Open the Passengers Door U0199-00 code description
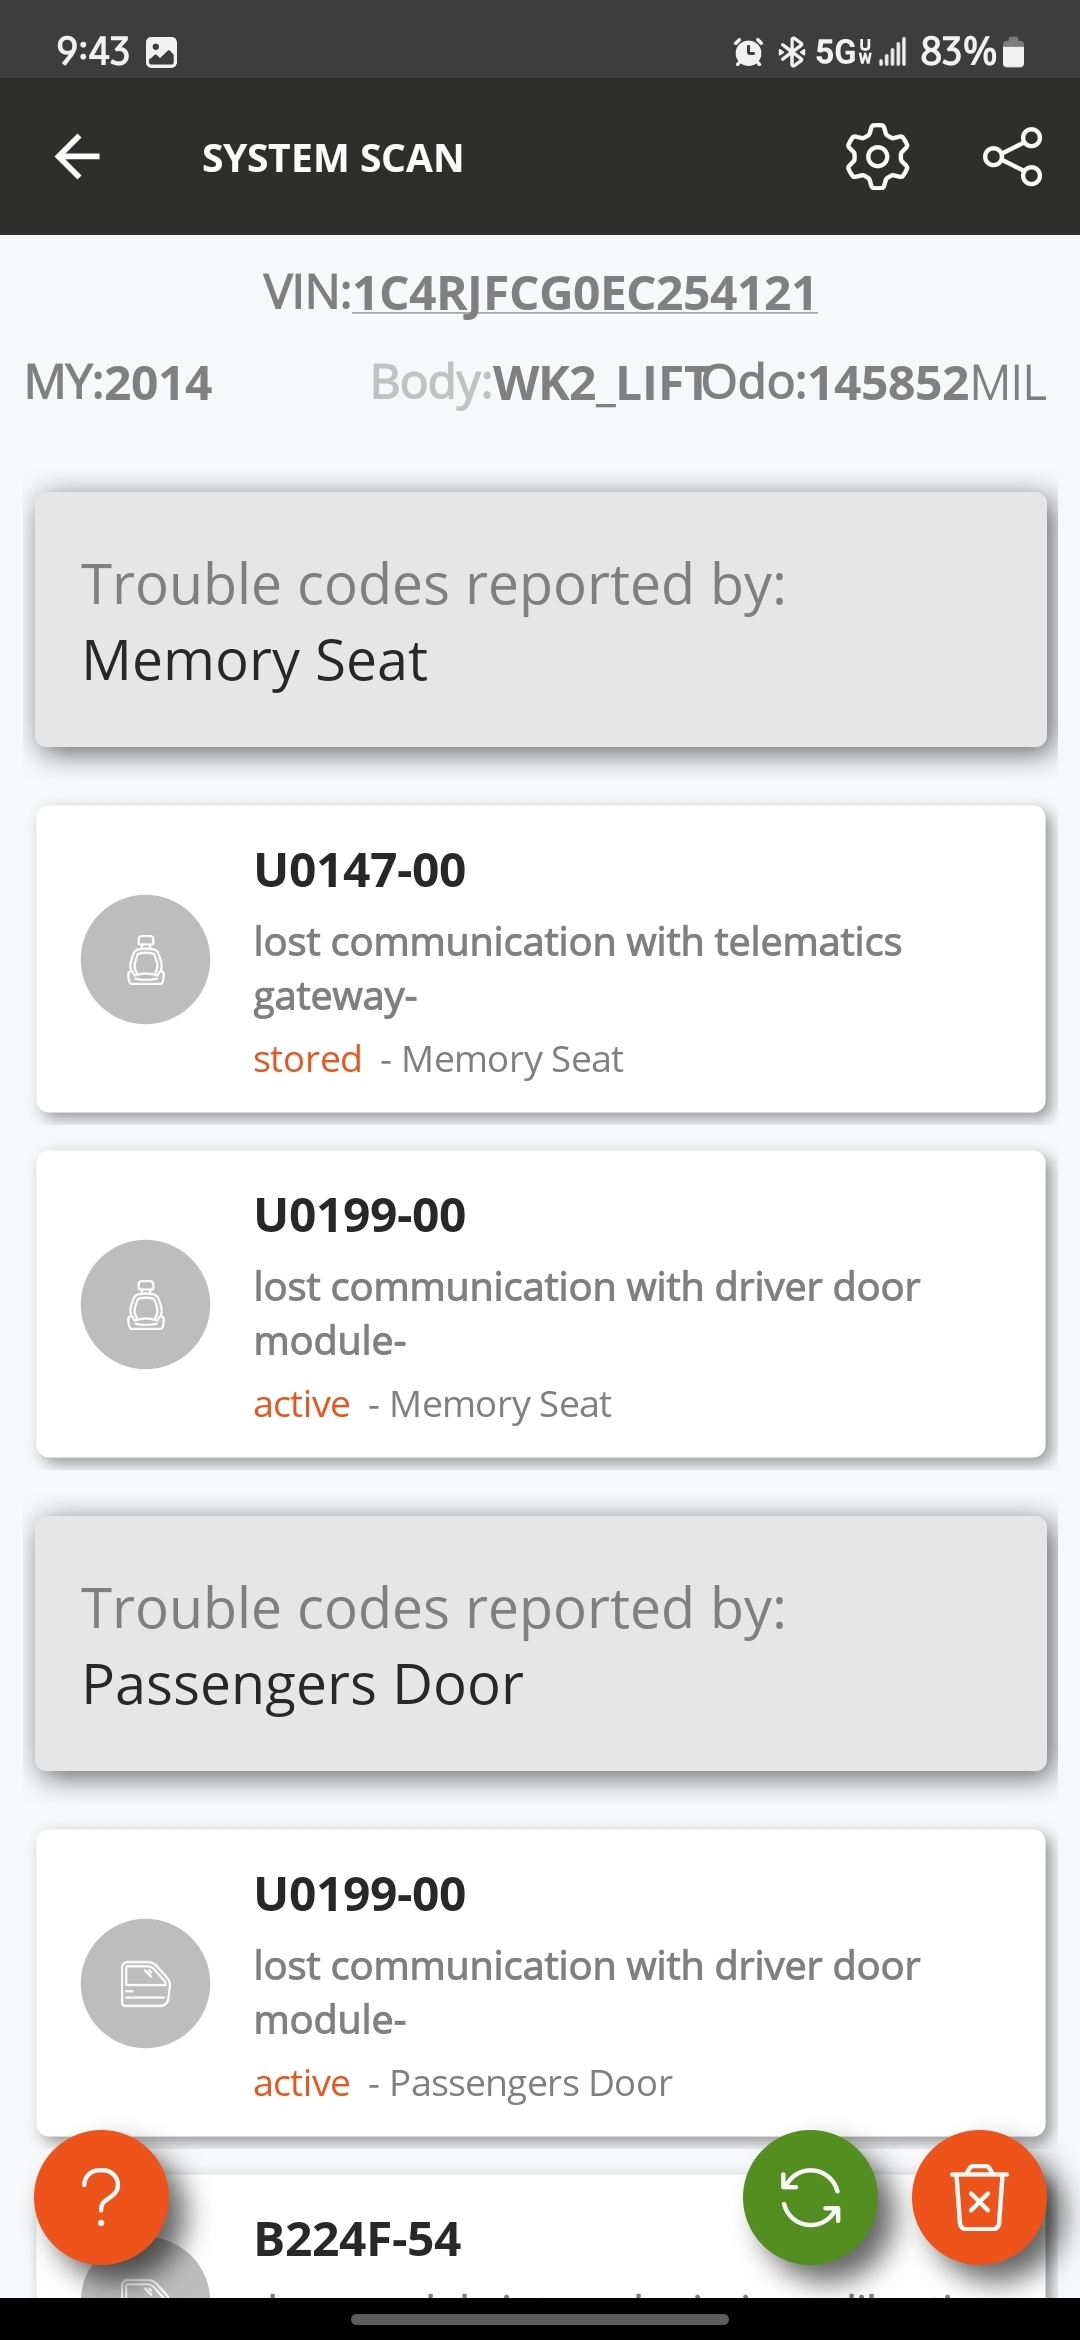1080x2340 pixels. click(x=586, y=1992)
